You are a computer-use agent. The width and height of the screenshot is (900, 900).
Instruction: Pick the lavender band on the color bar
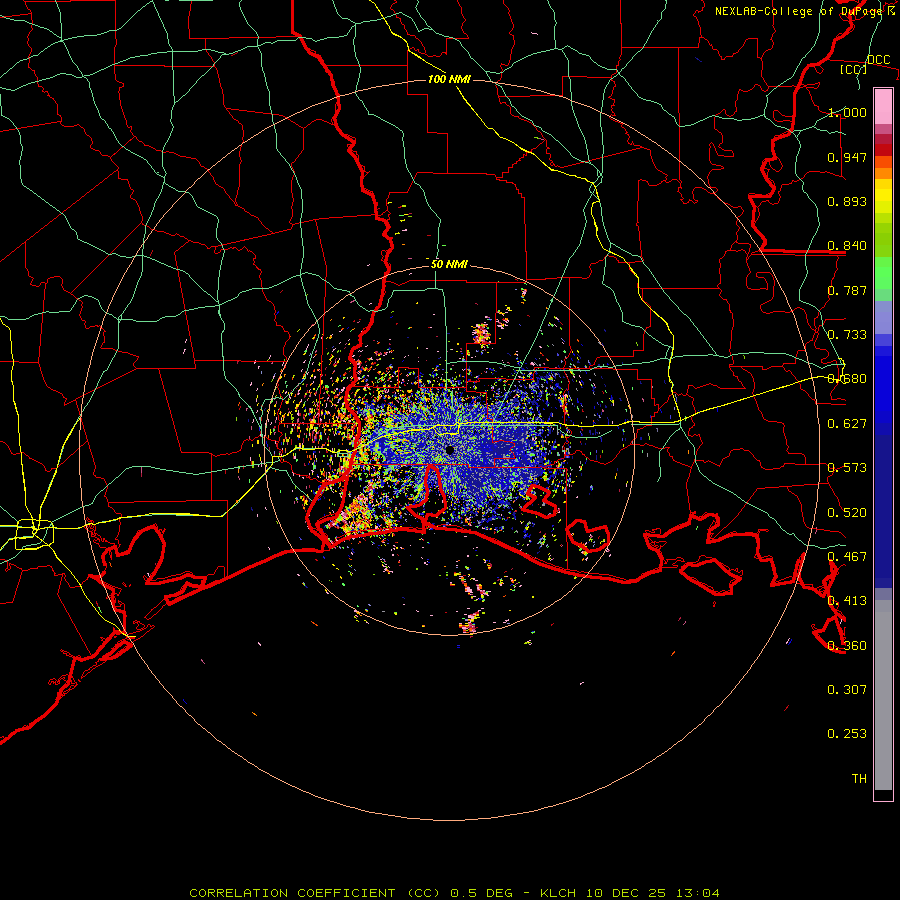click(x=883, y=317)
